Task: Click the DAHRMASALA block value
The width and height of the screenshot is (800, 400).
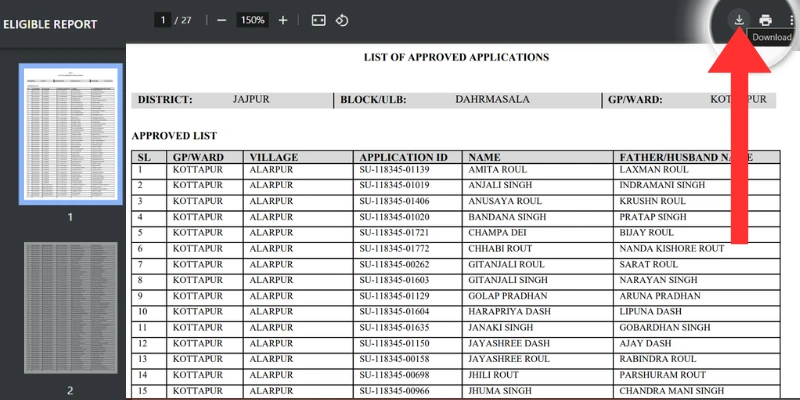Action: [492, 99]
